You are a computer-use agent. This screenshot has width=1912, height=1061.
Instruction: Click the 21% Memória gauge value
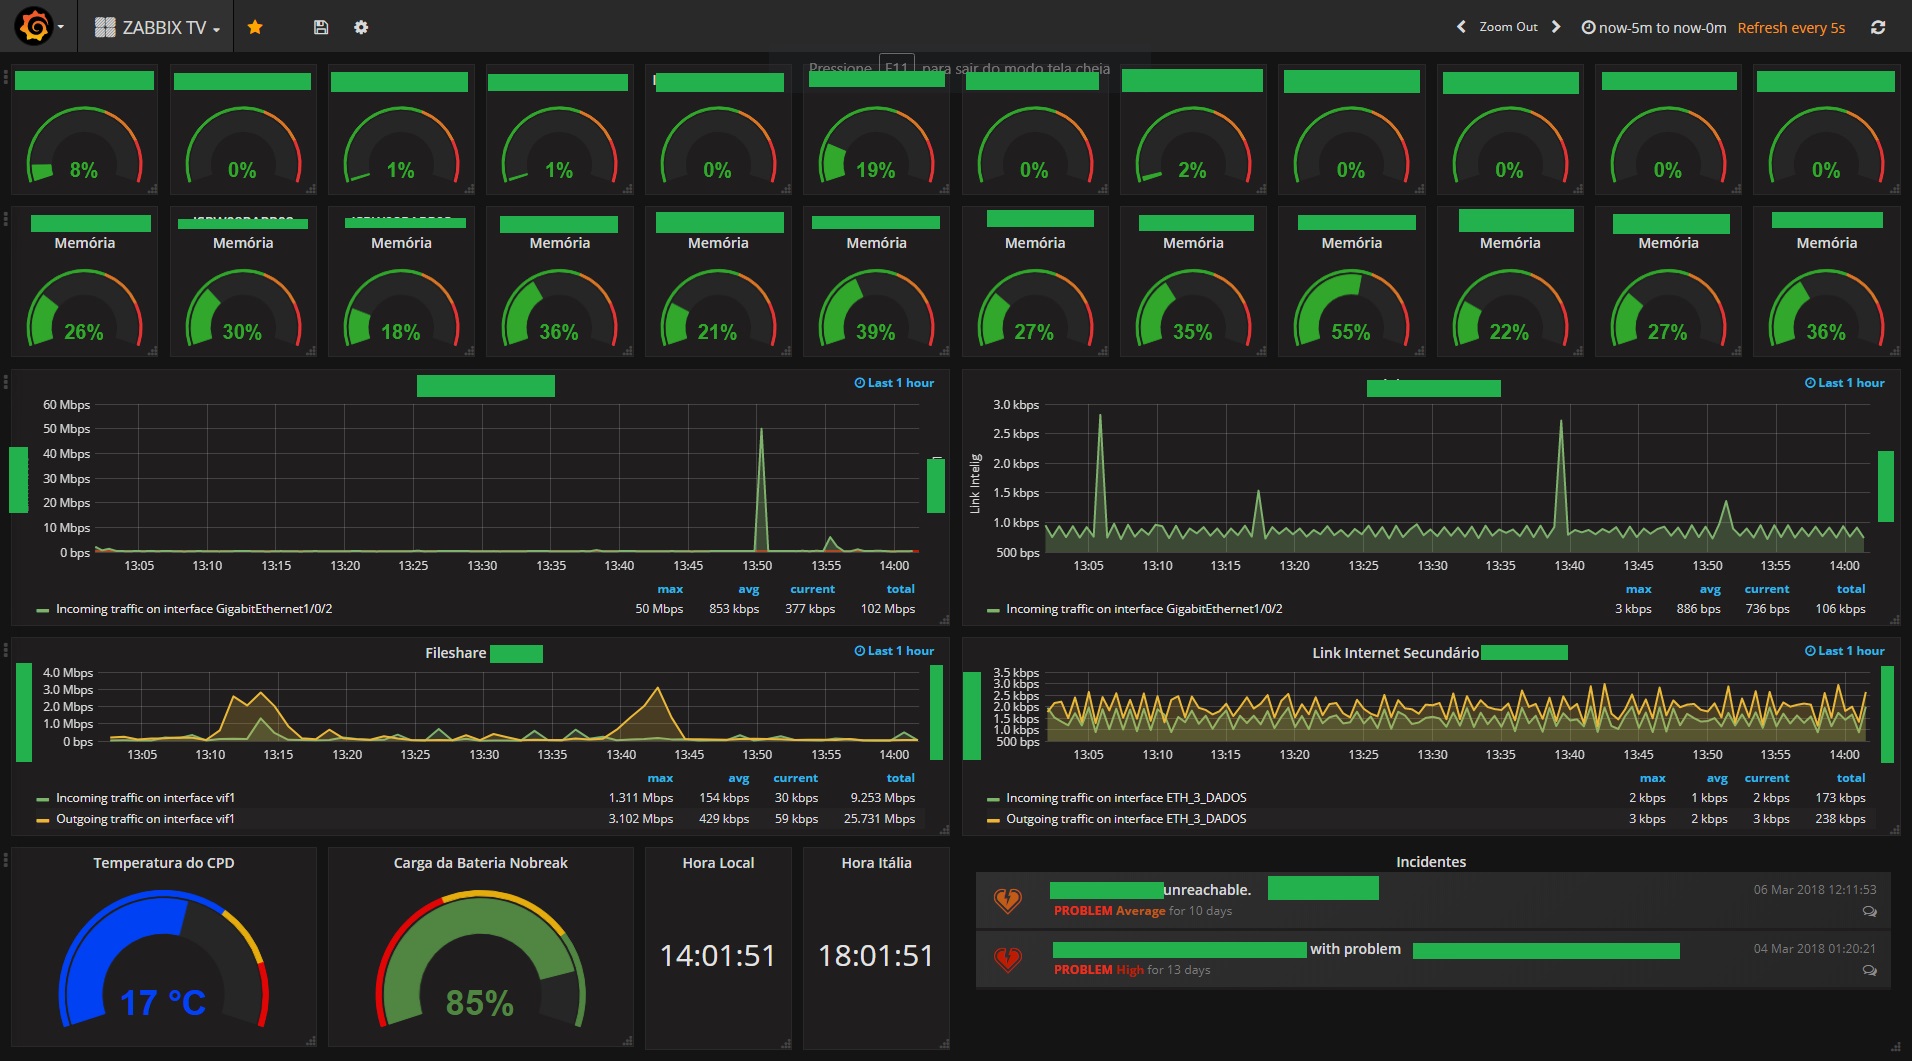point(717,332)
